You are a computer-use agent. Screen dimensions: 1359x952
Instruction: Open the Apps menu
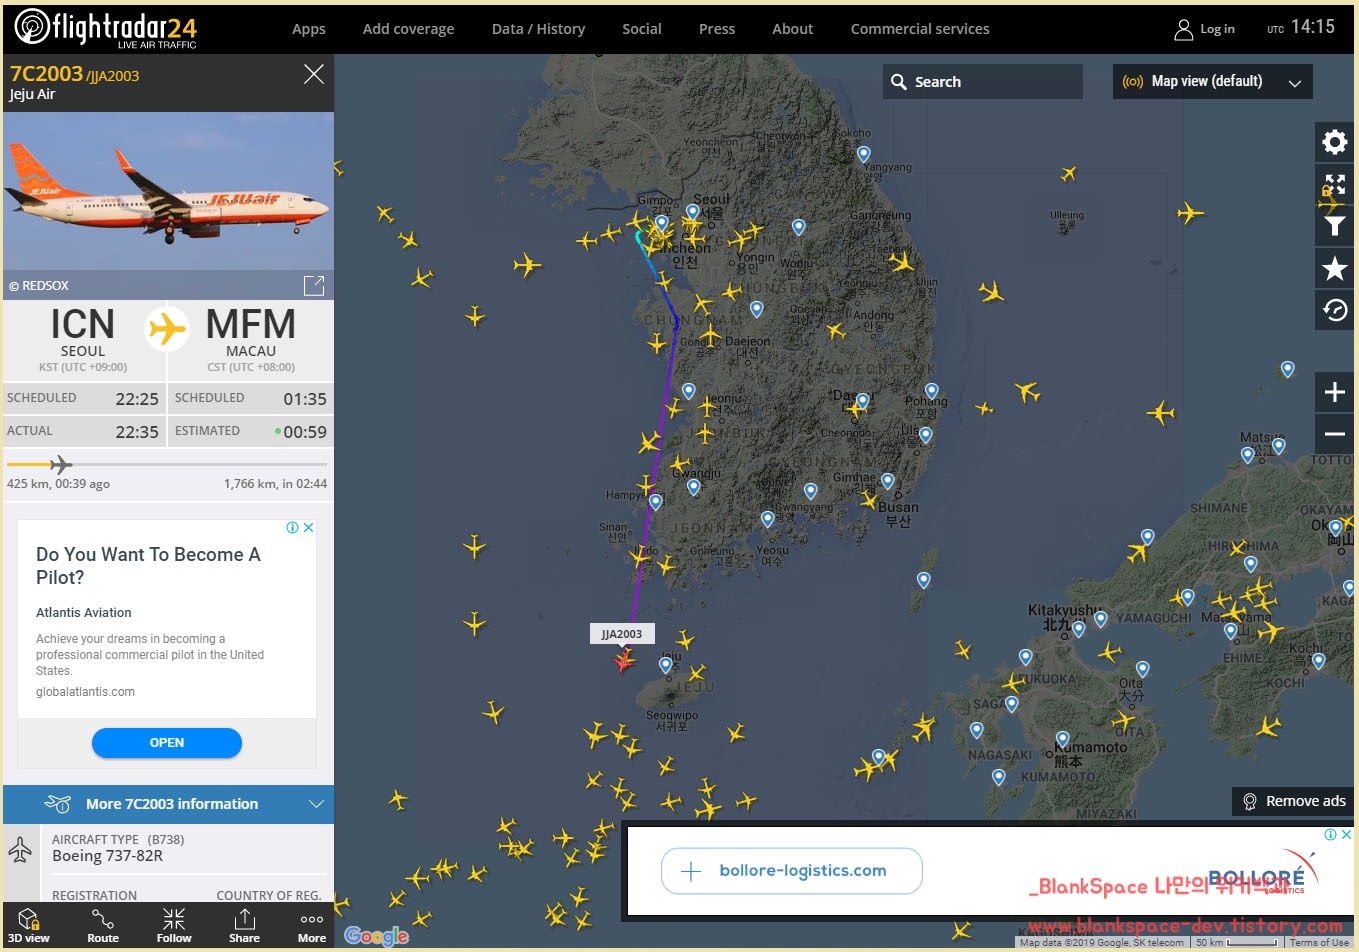[309, 29]
